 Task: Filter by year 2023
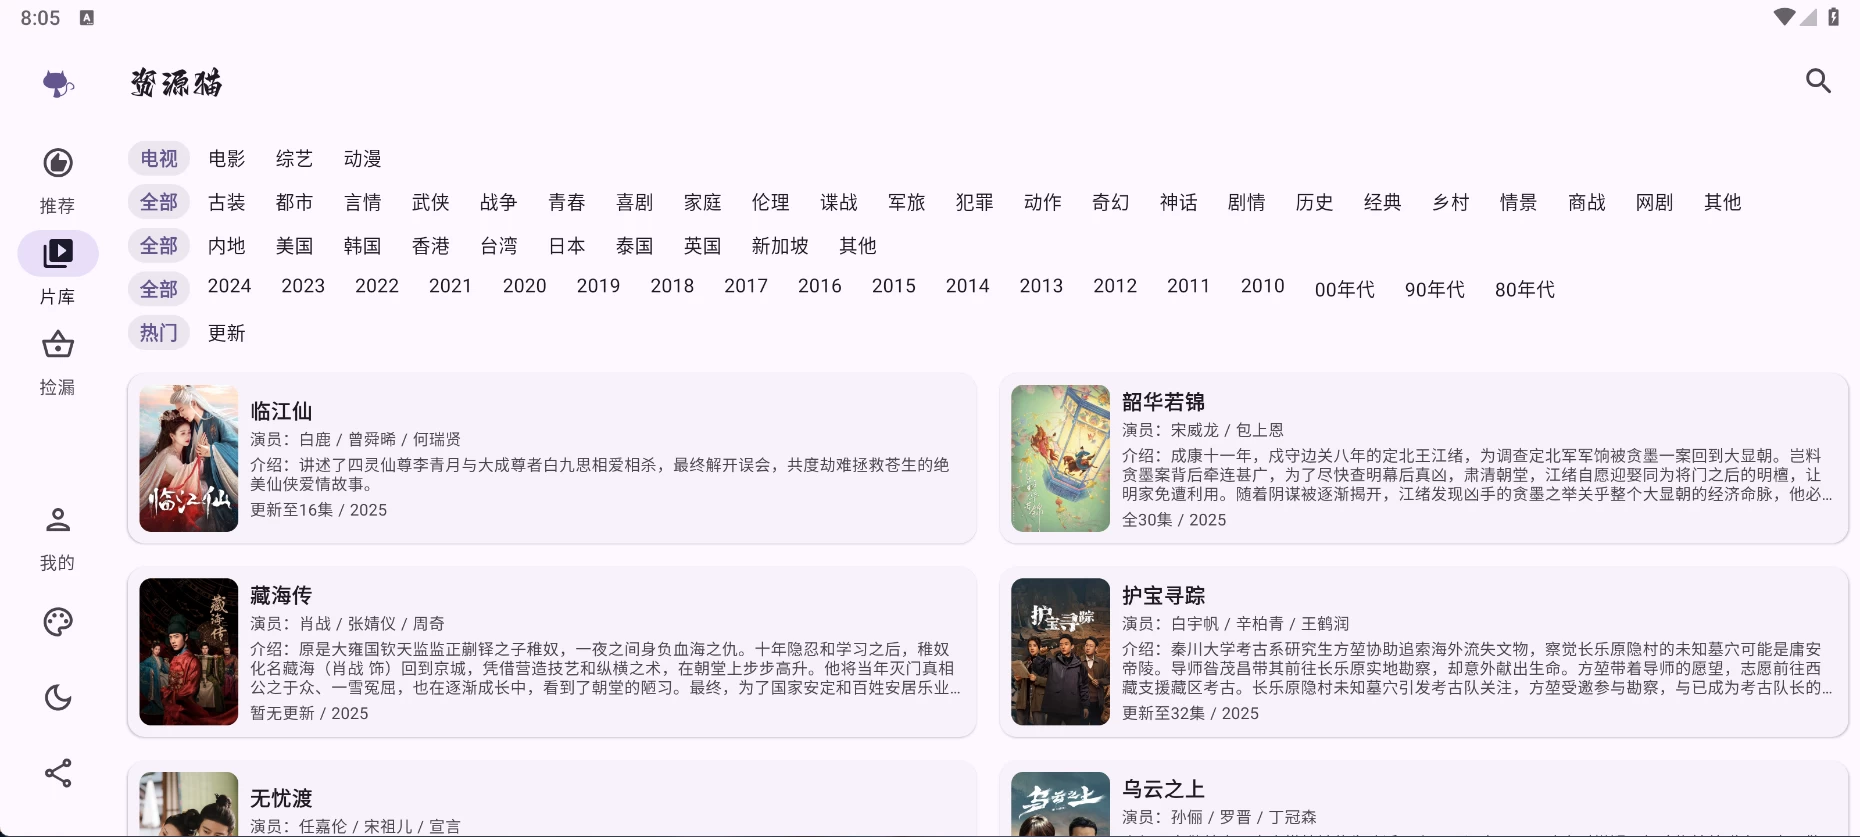303,286
